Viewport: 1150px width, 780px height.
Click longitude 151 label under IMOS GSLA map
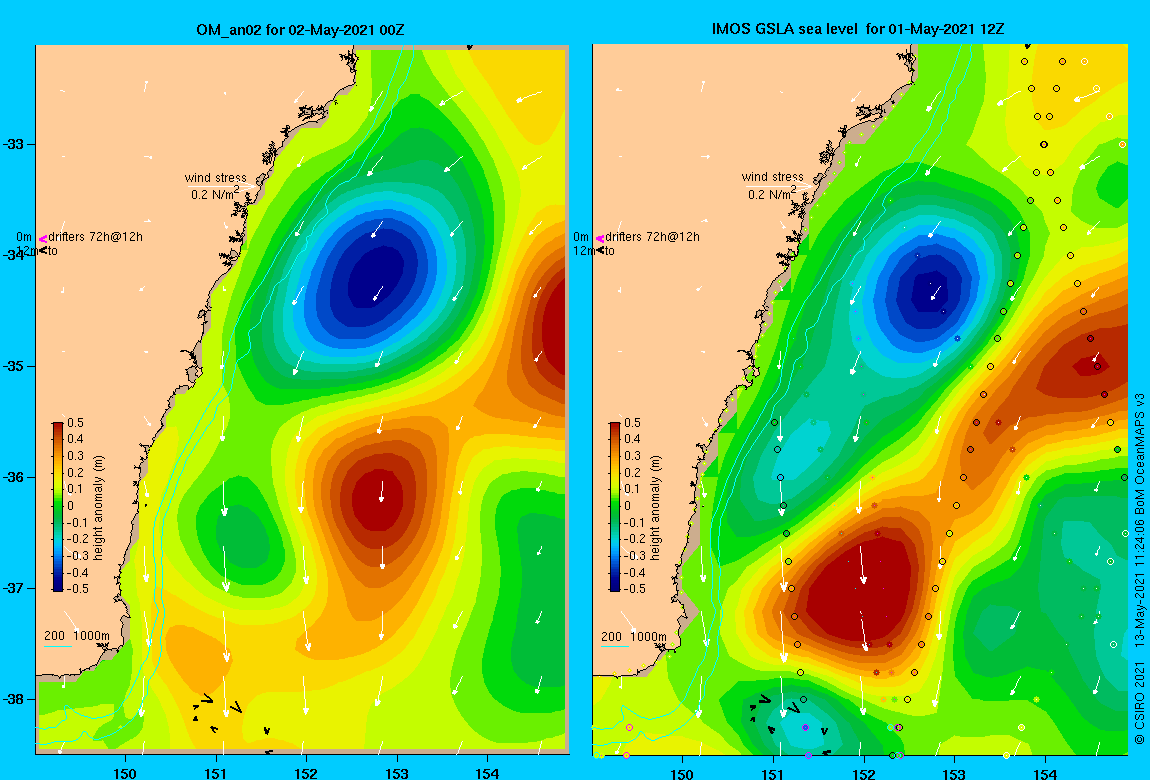(x=773, y=773)
